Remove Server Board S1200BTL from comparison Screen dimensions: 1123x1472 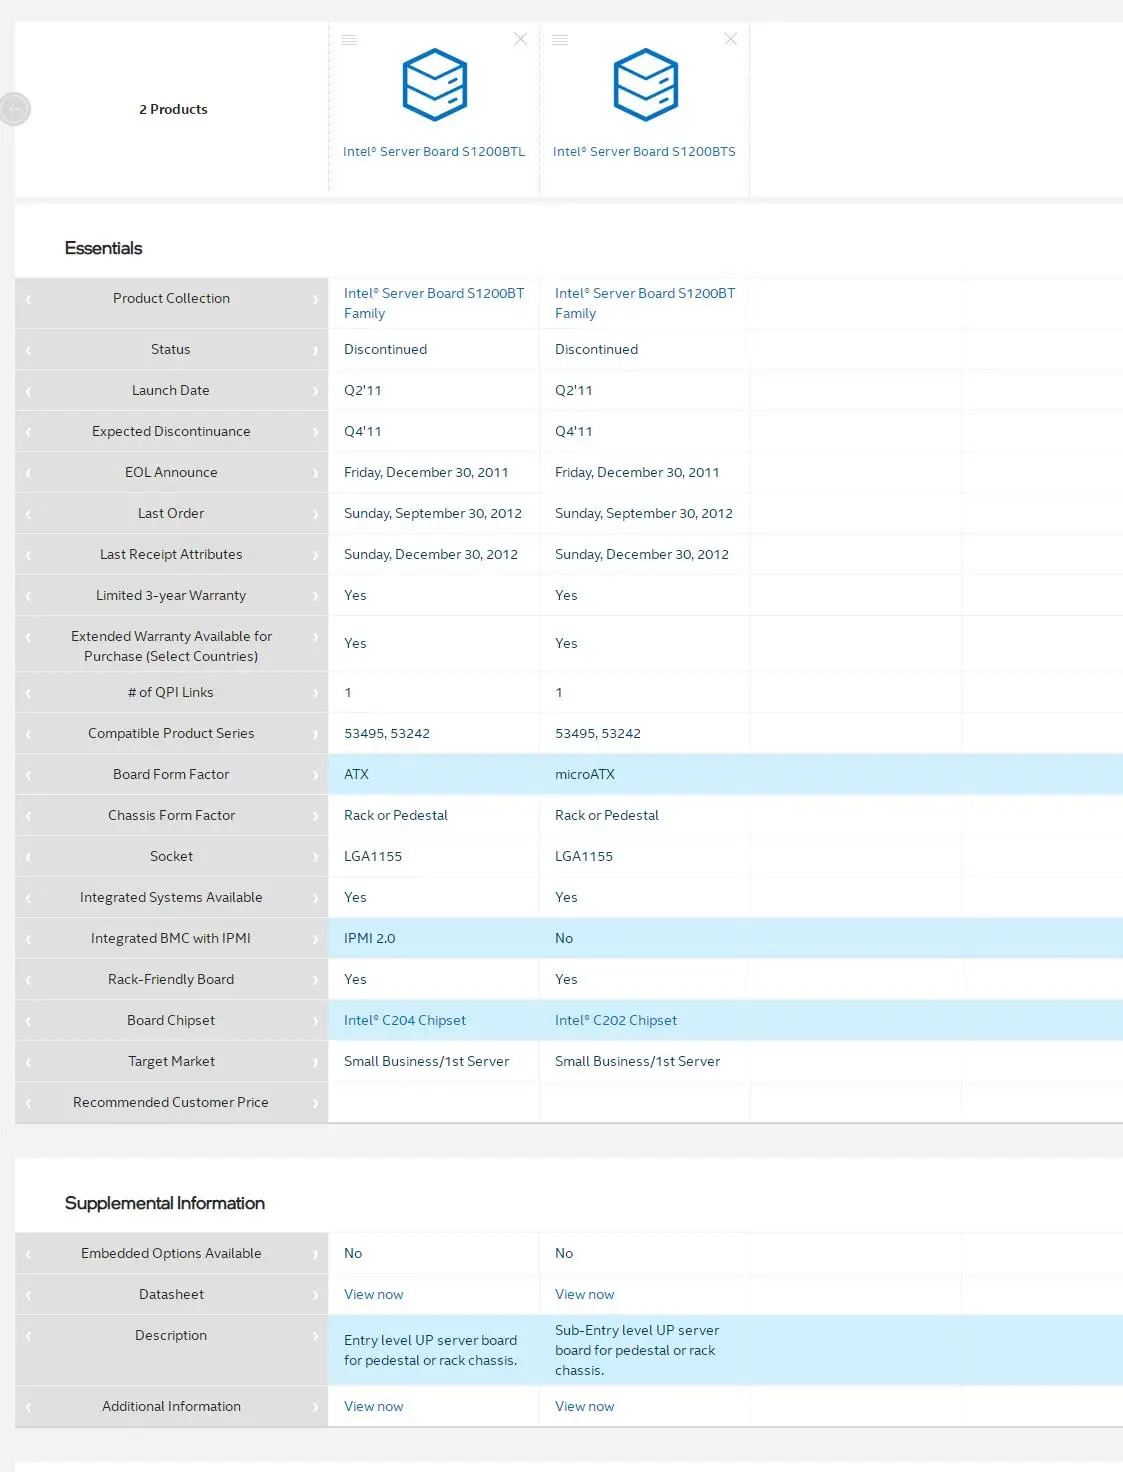click(520, 39)
